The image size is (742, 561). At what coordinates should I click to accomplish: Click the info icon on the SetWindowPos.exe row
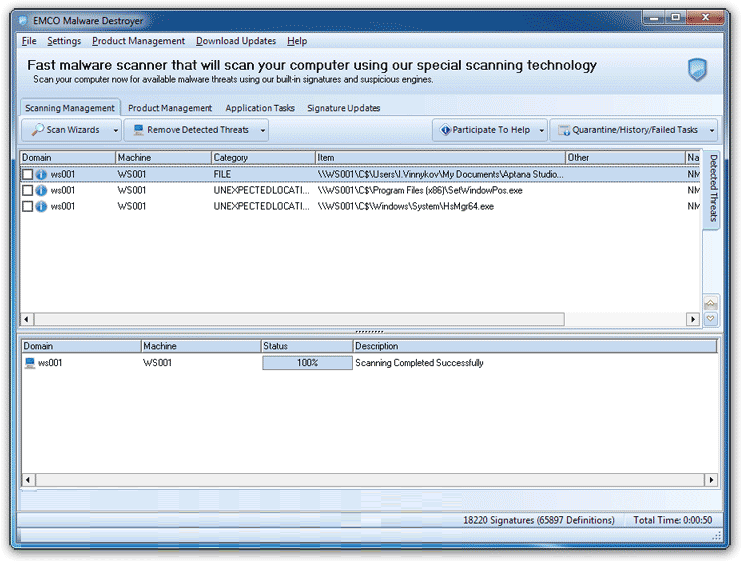pos(41,191)
